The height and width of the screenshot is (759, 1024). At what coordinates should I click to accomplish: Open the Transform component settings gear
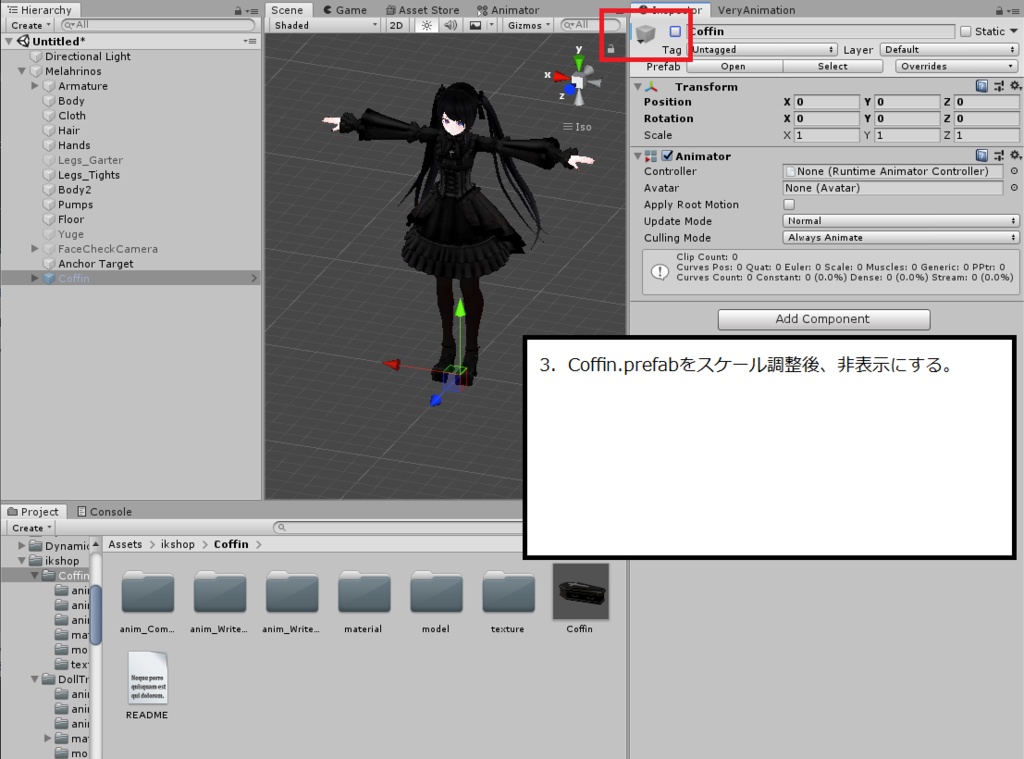click(1016, 86)
